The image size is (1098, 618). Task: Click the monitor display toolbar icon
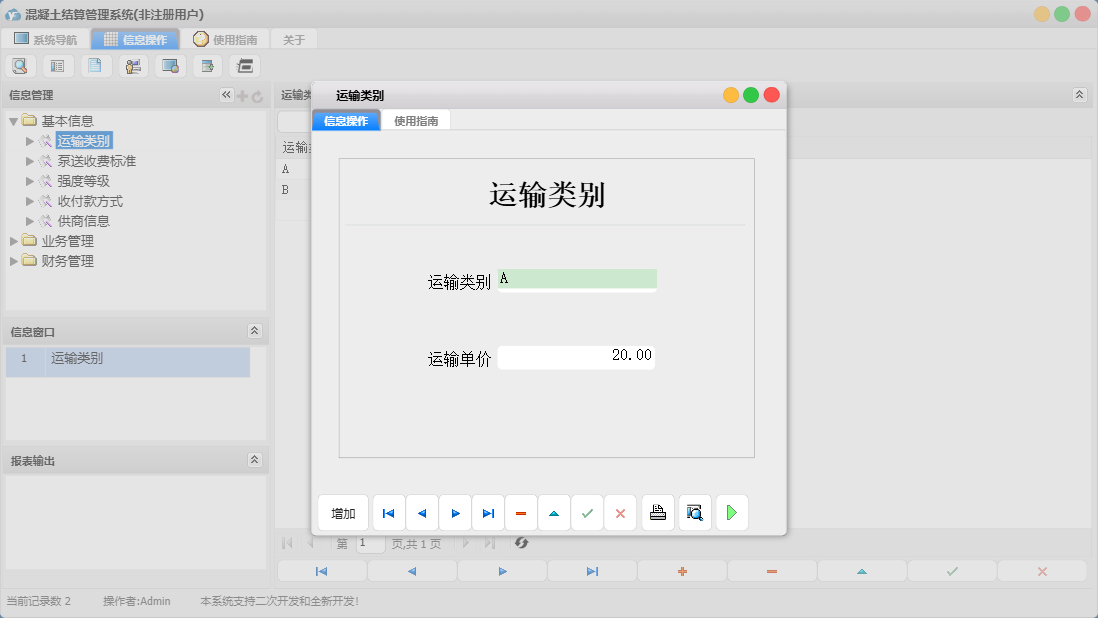click(170, 65)
